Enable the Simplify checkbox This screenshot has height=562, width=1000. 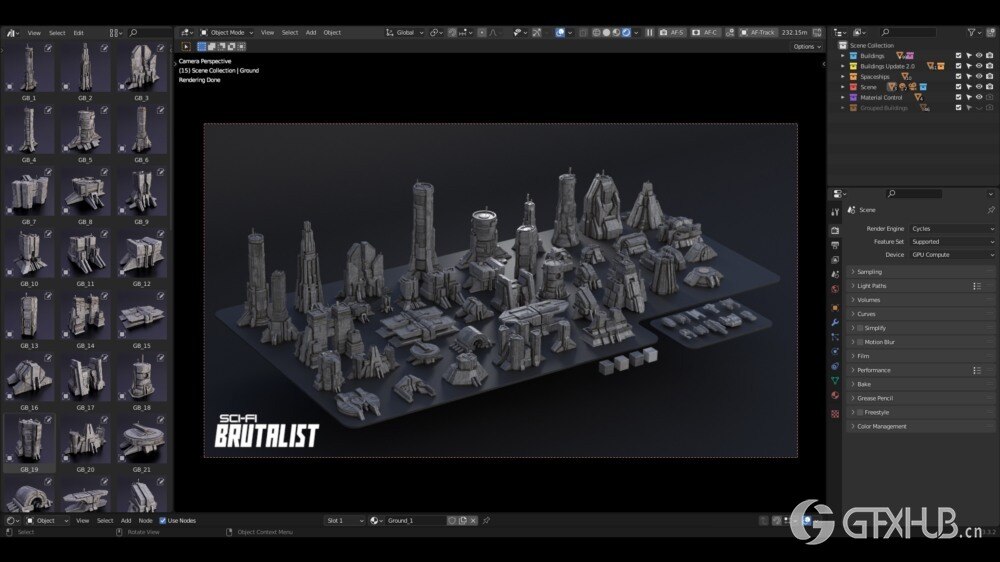860,328
